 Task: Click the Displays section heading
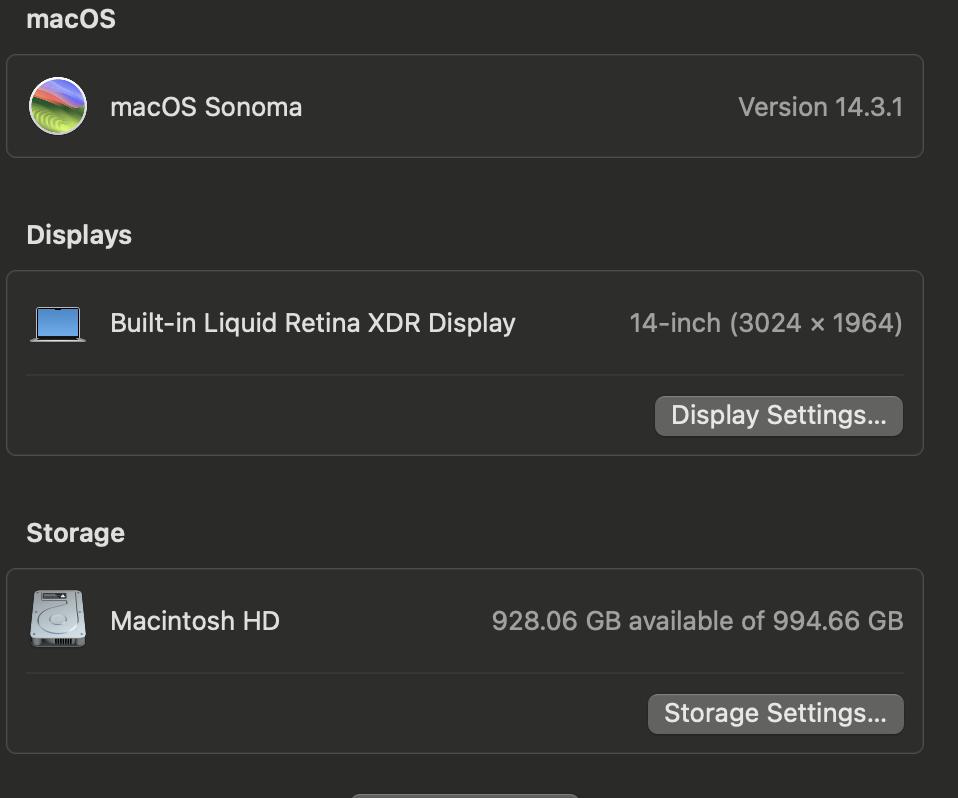point(79,235)
